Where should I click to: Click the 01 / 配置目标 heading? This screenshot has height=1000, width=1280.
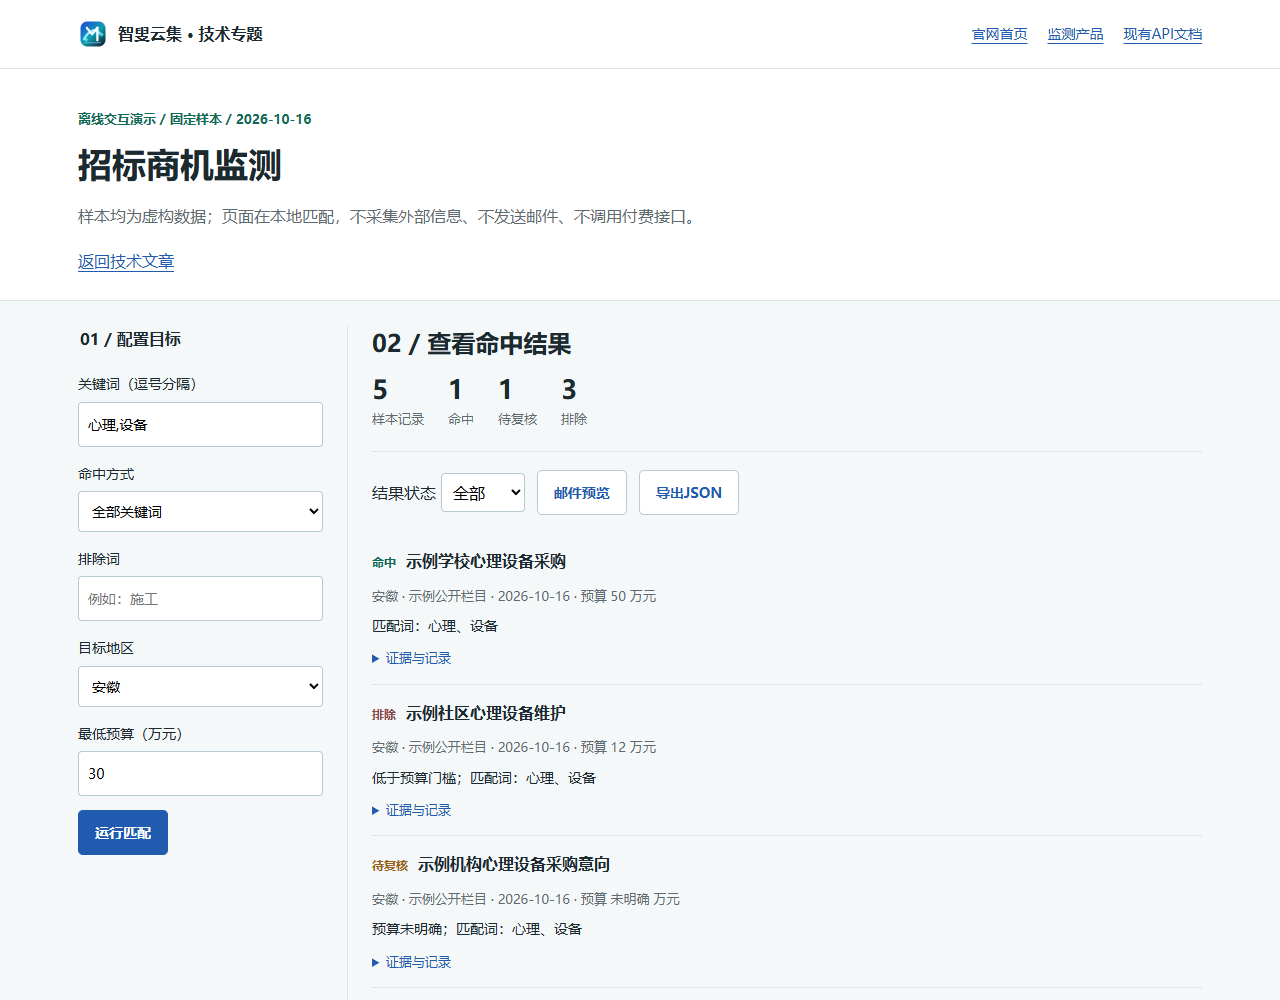(130, 339)
